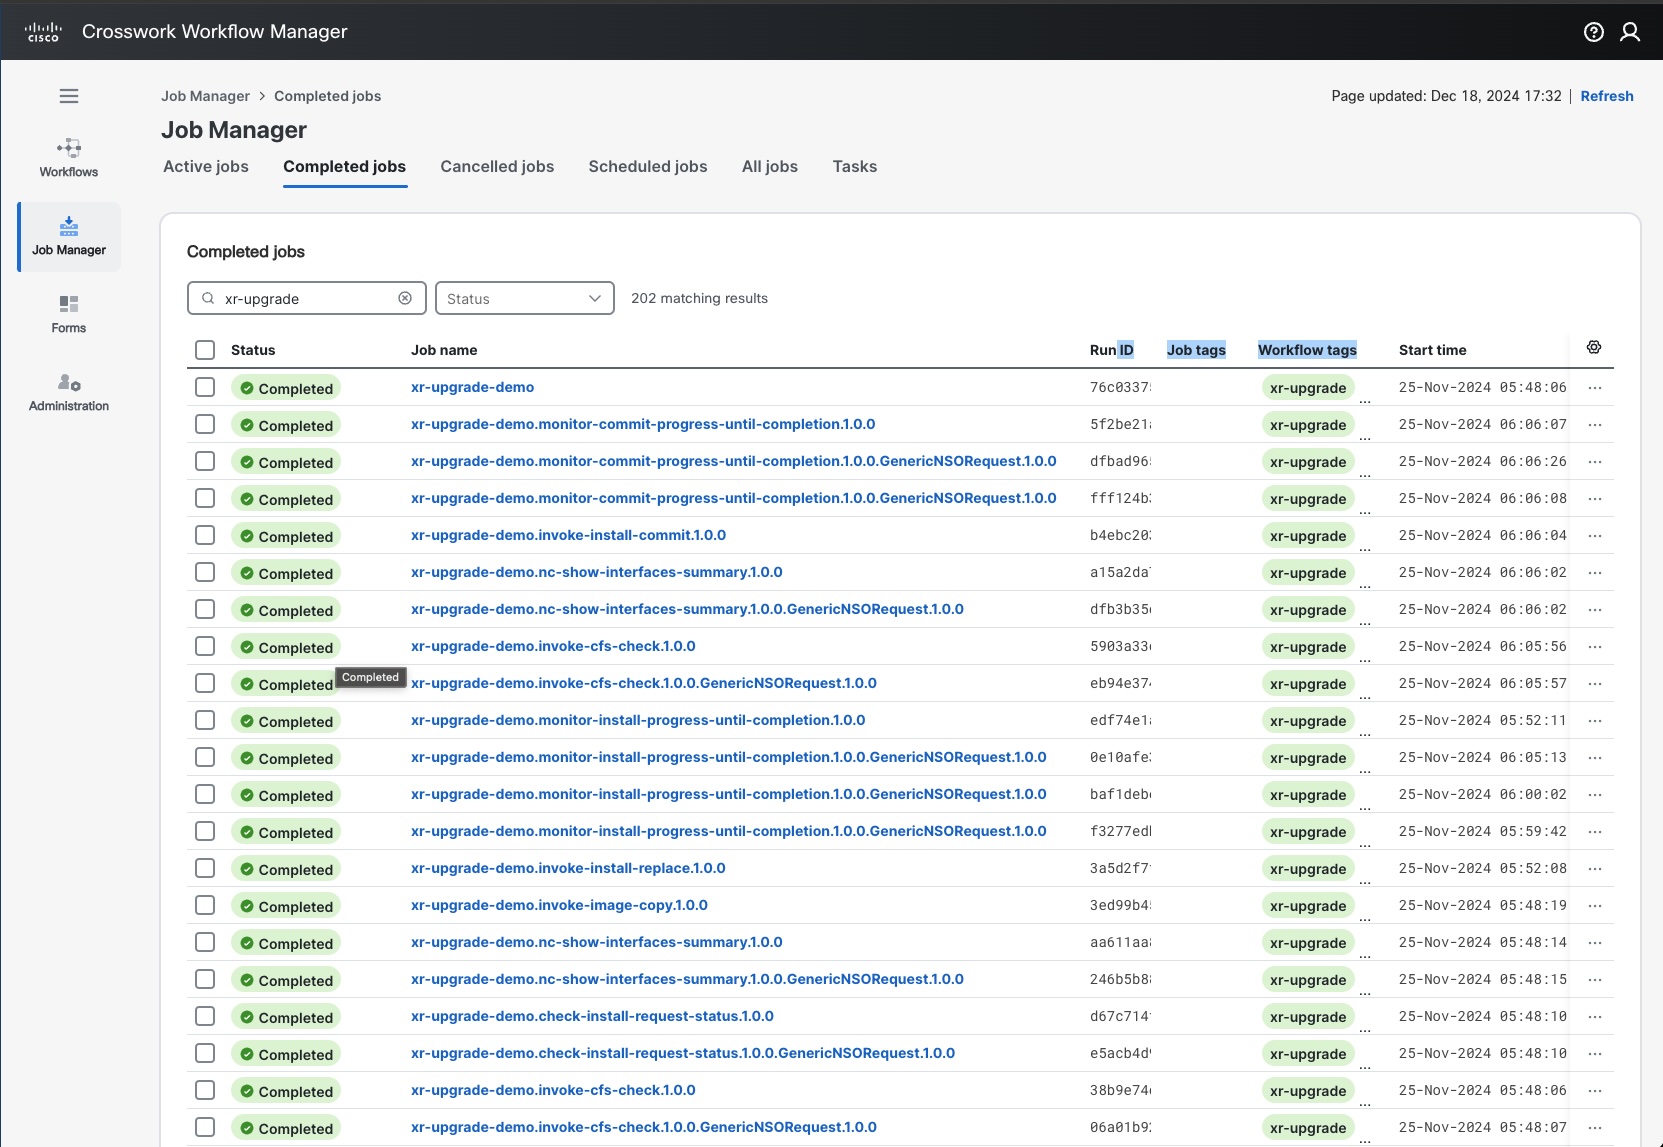Click the Cisco logo
This screenshot has width=1663, height=1147.
[x=43, y=32]
